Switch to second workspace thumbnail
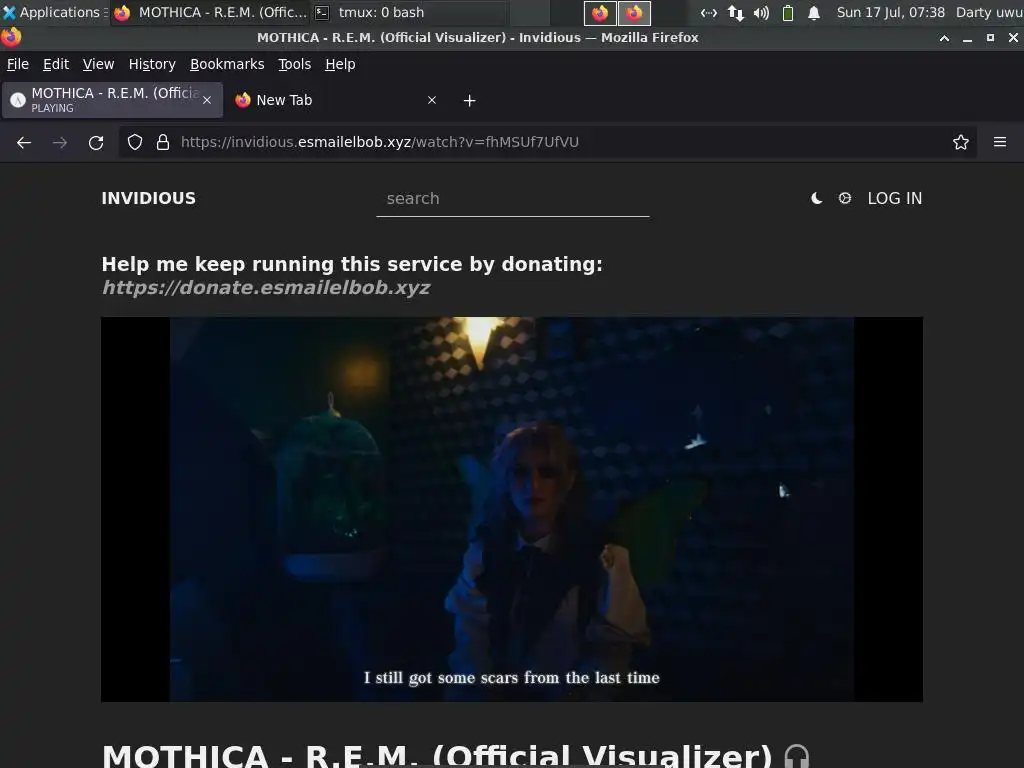This screenshot has height=768, width=1024. [634, 12]
